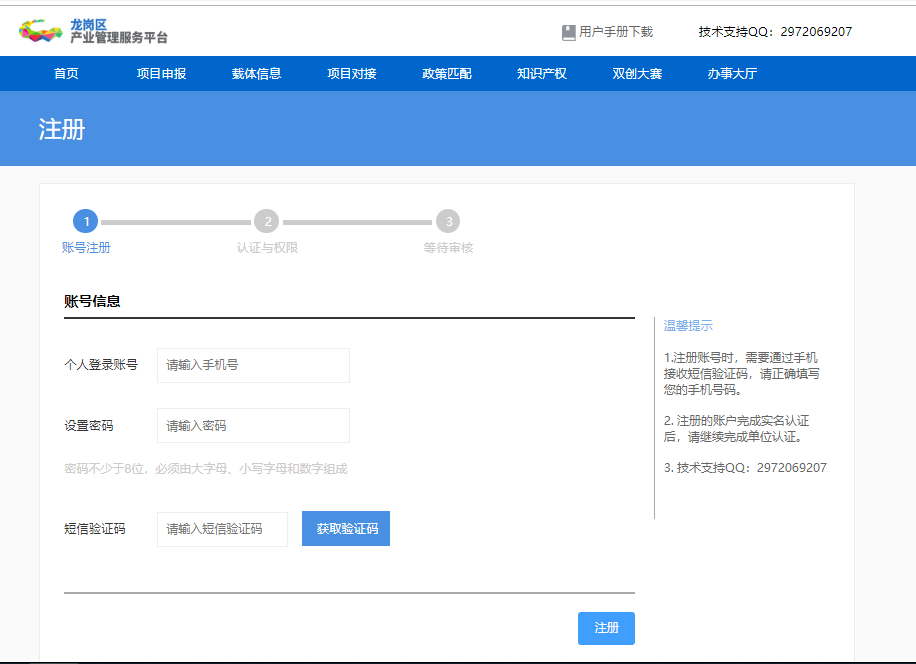Select step 1 circle 账号注册

(x=86, y=221)
